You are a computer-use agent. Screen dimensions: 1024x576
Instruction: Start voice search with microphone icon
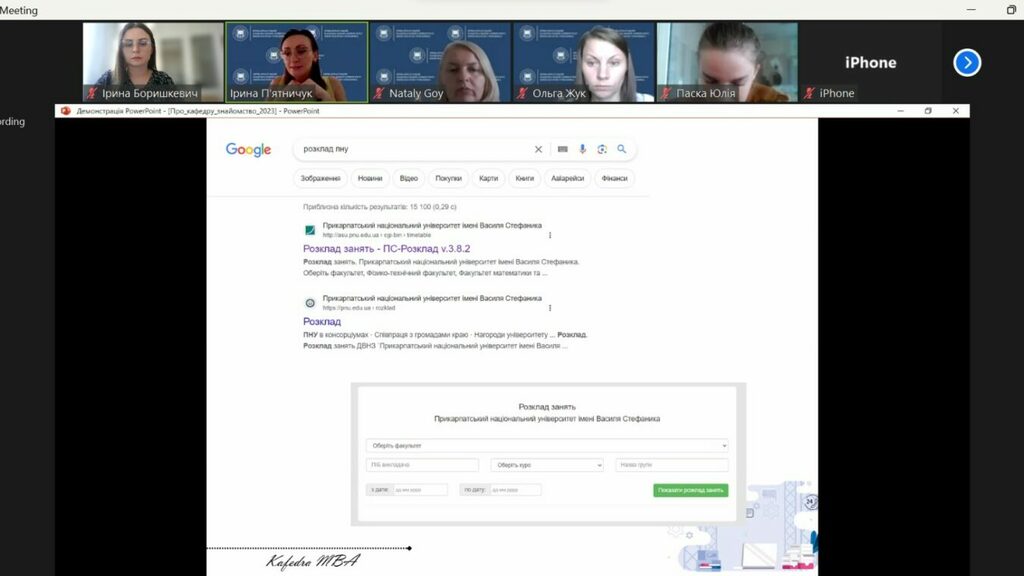click(583, 149)
